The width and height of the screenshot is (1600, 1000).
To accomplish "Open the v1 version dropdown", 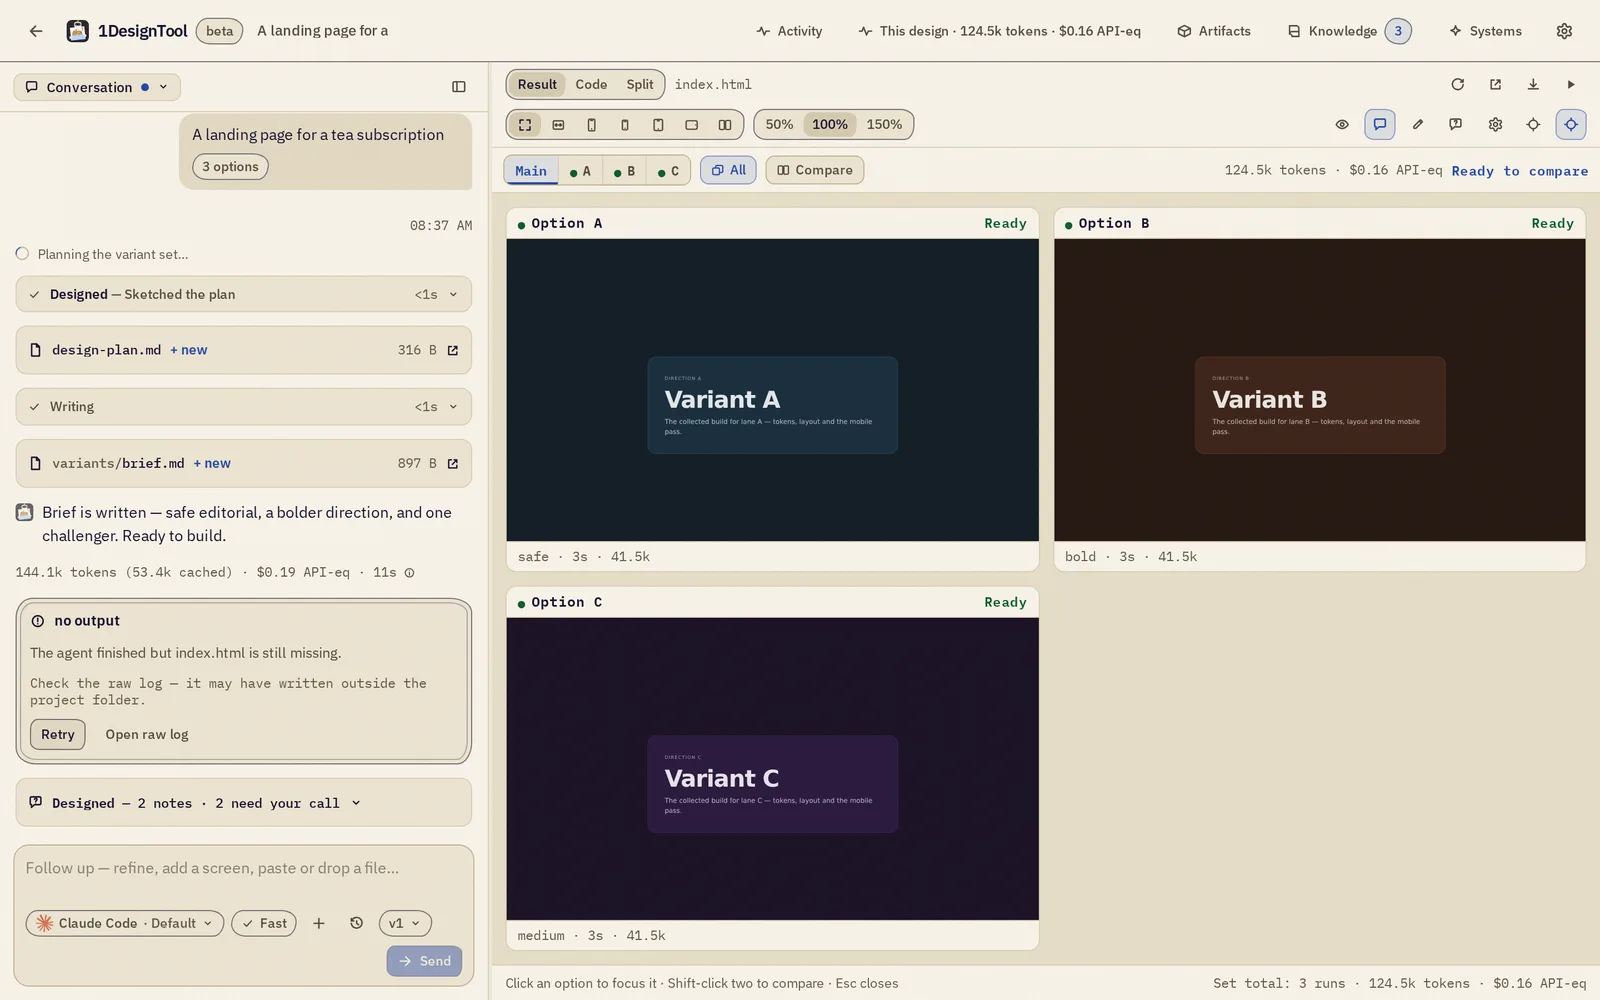I will point(405,923).
